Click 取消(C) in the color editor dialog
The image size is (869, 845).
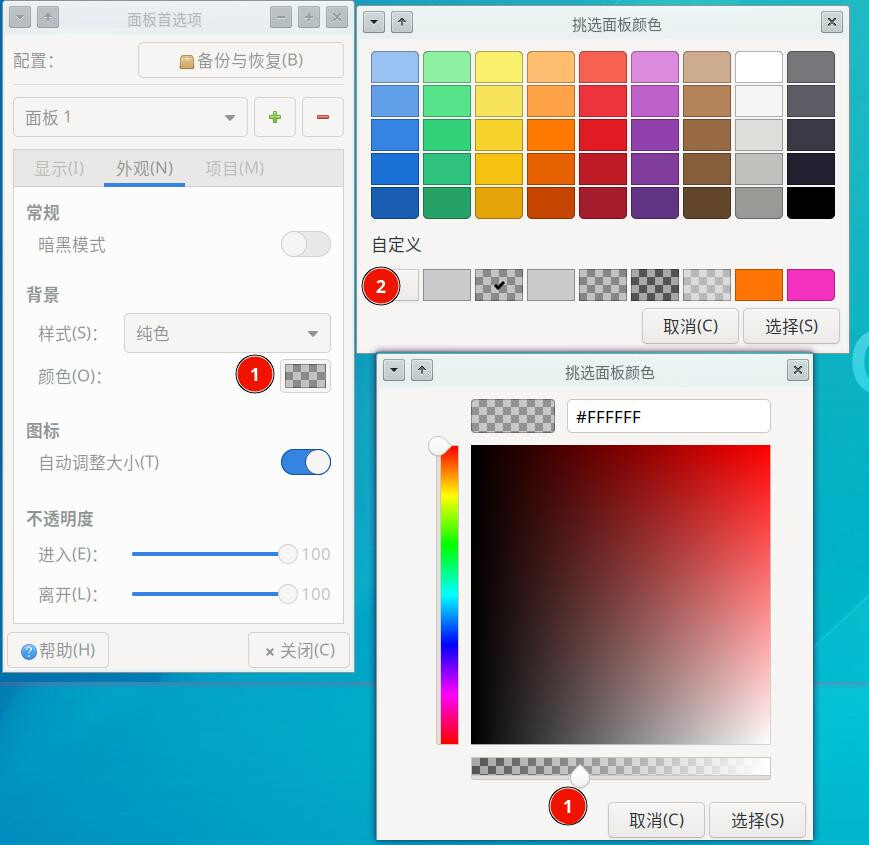click(656, 820)
